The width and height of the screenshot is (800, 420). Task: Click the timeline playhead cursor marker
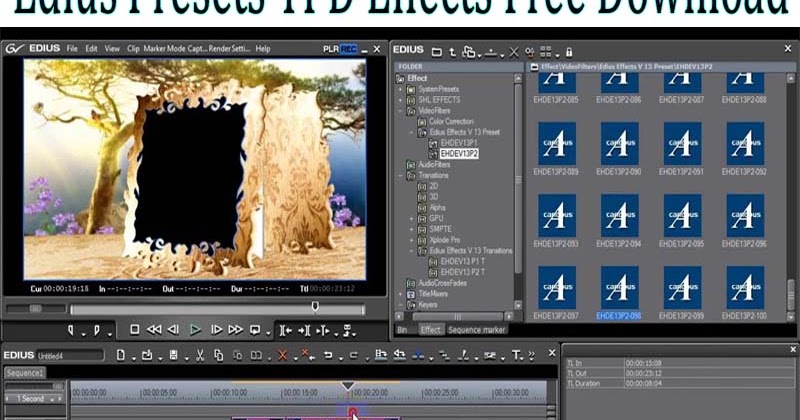[347, 386]
